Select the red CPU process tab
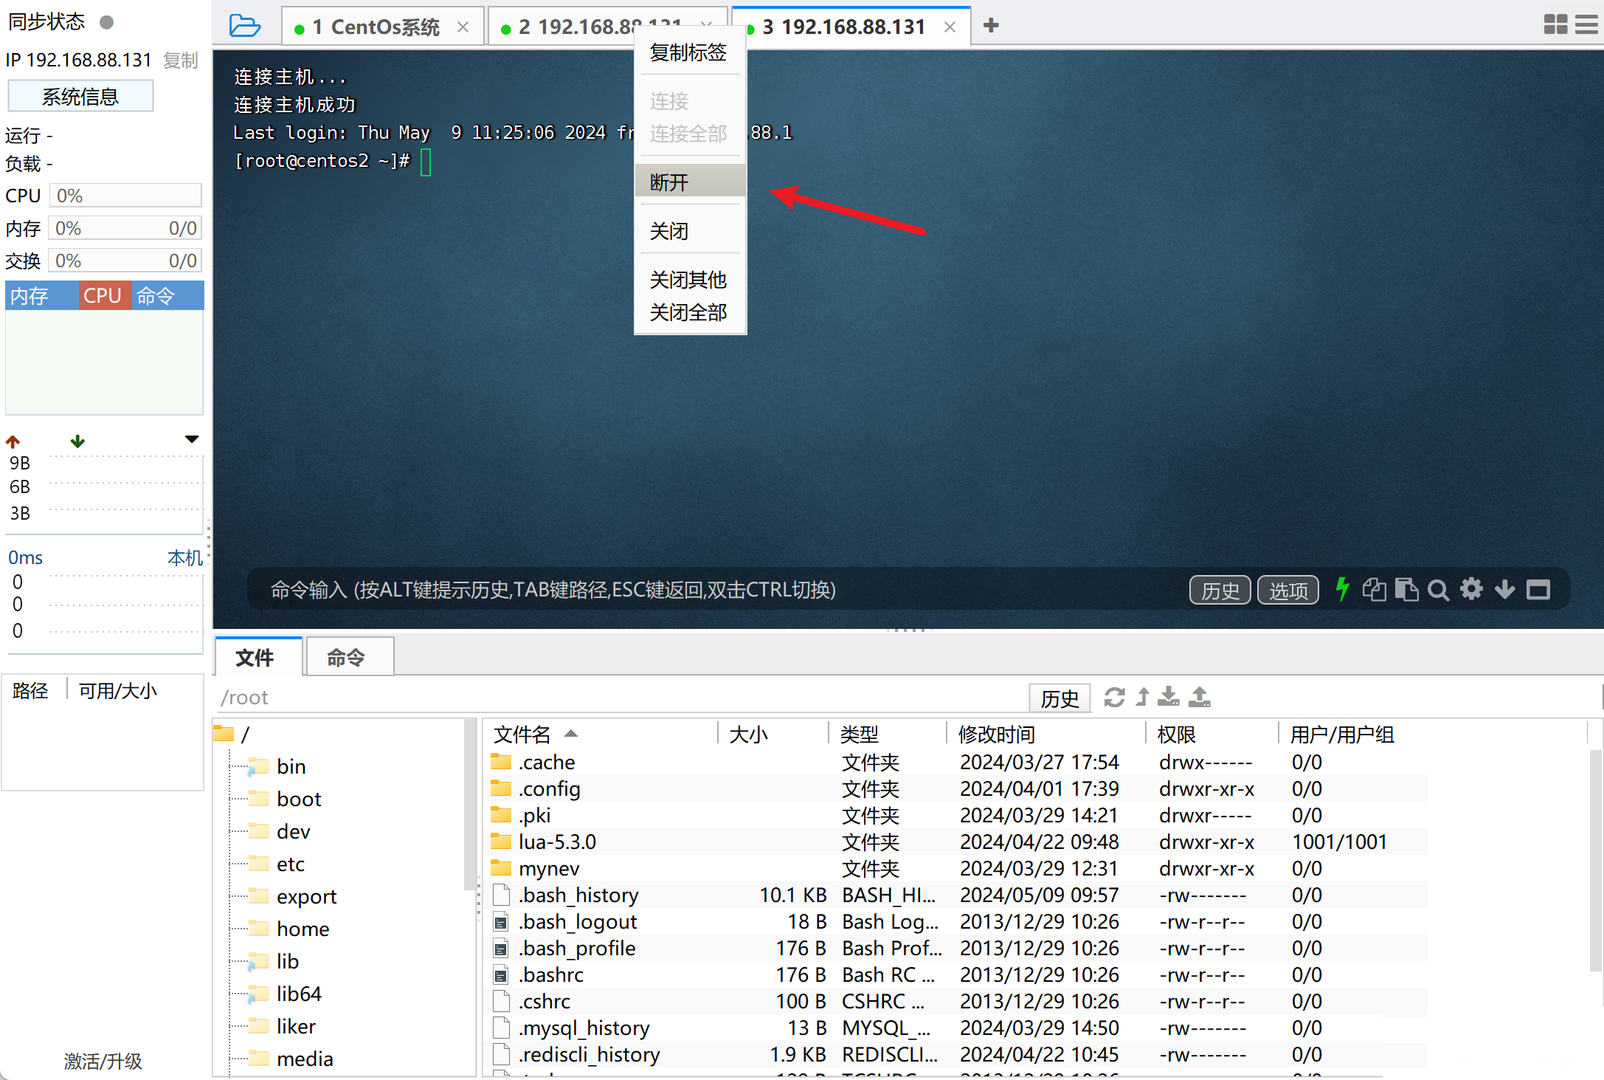This screenshot has height=1080, width=1604. click(103, 296)
